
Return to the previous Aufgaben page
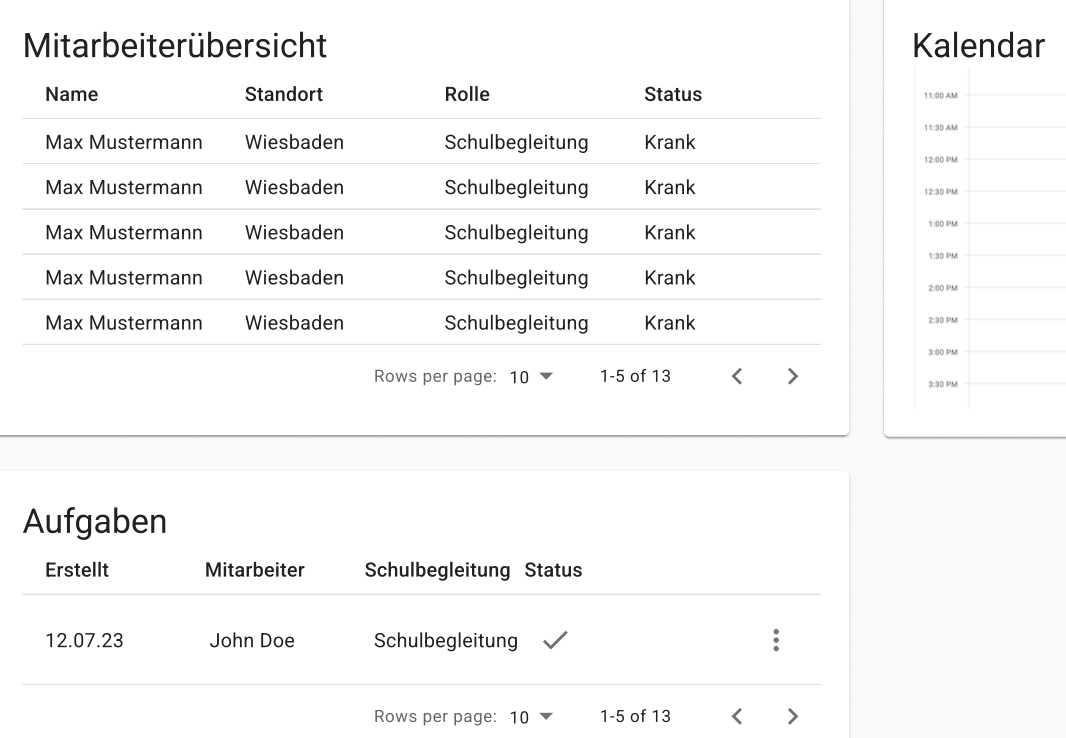click(x=737, y=716)
